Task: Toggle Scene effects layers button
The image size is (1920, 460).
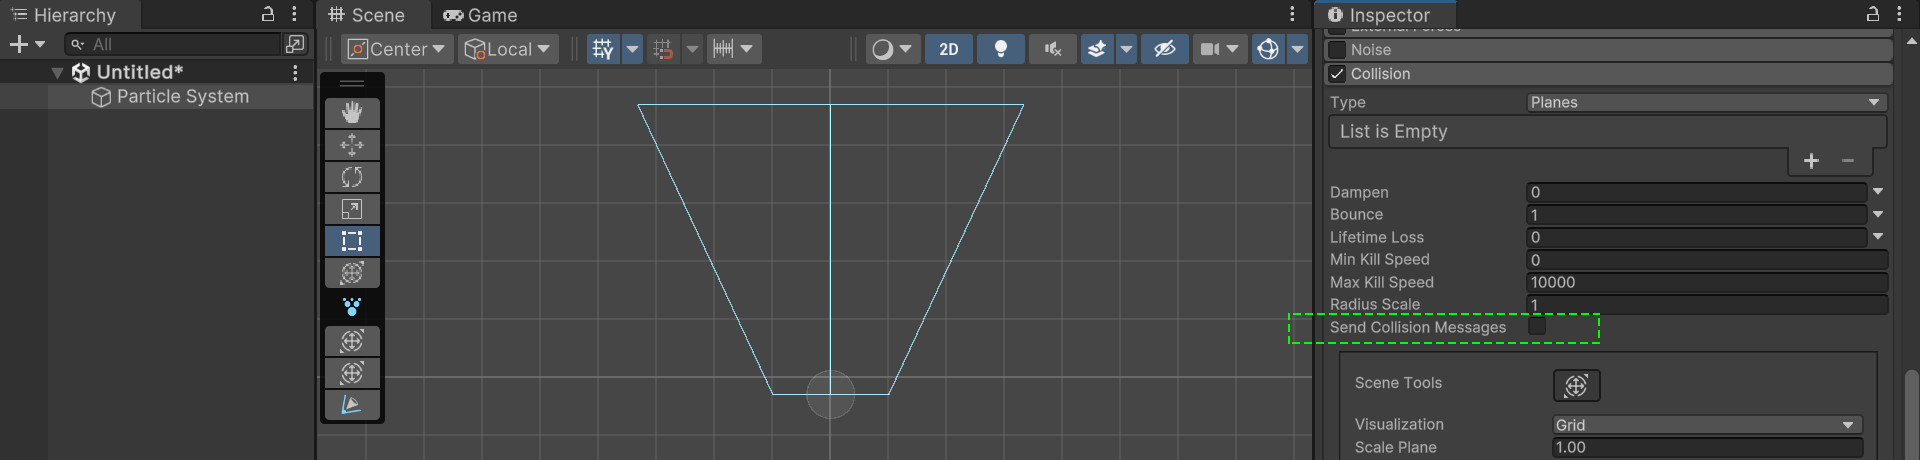Action: click(x=1097, y=49)
